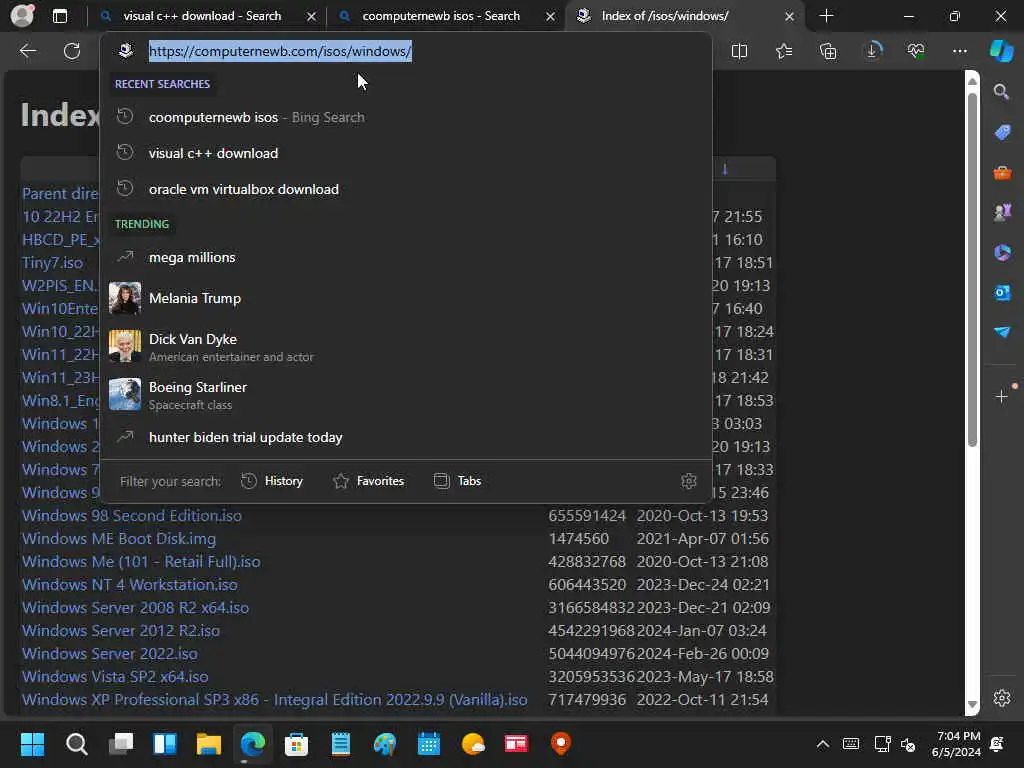
Task: Open the Tiny7.iso link
Action: [52, 263]
